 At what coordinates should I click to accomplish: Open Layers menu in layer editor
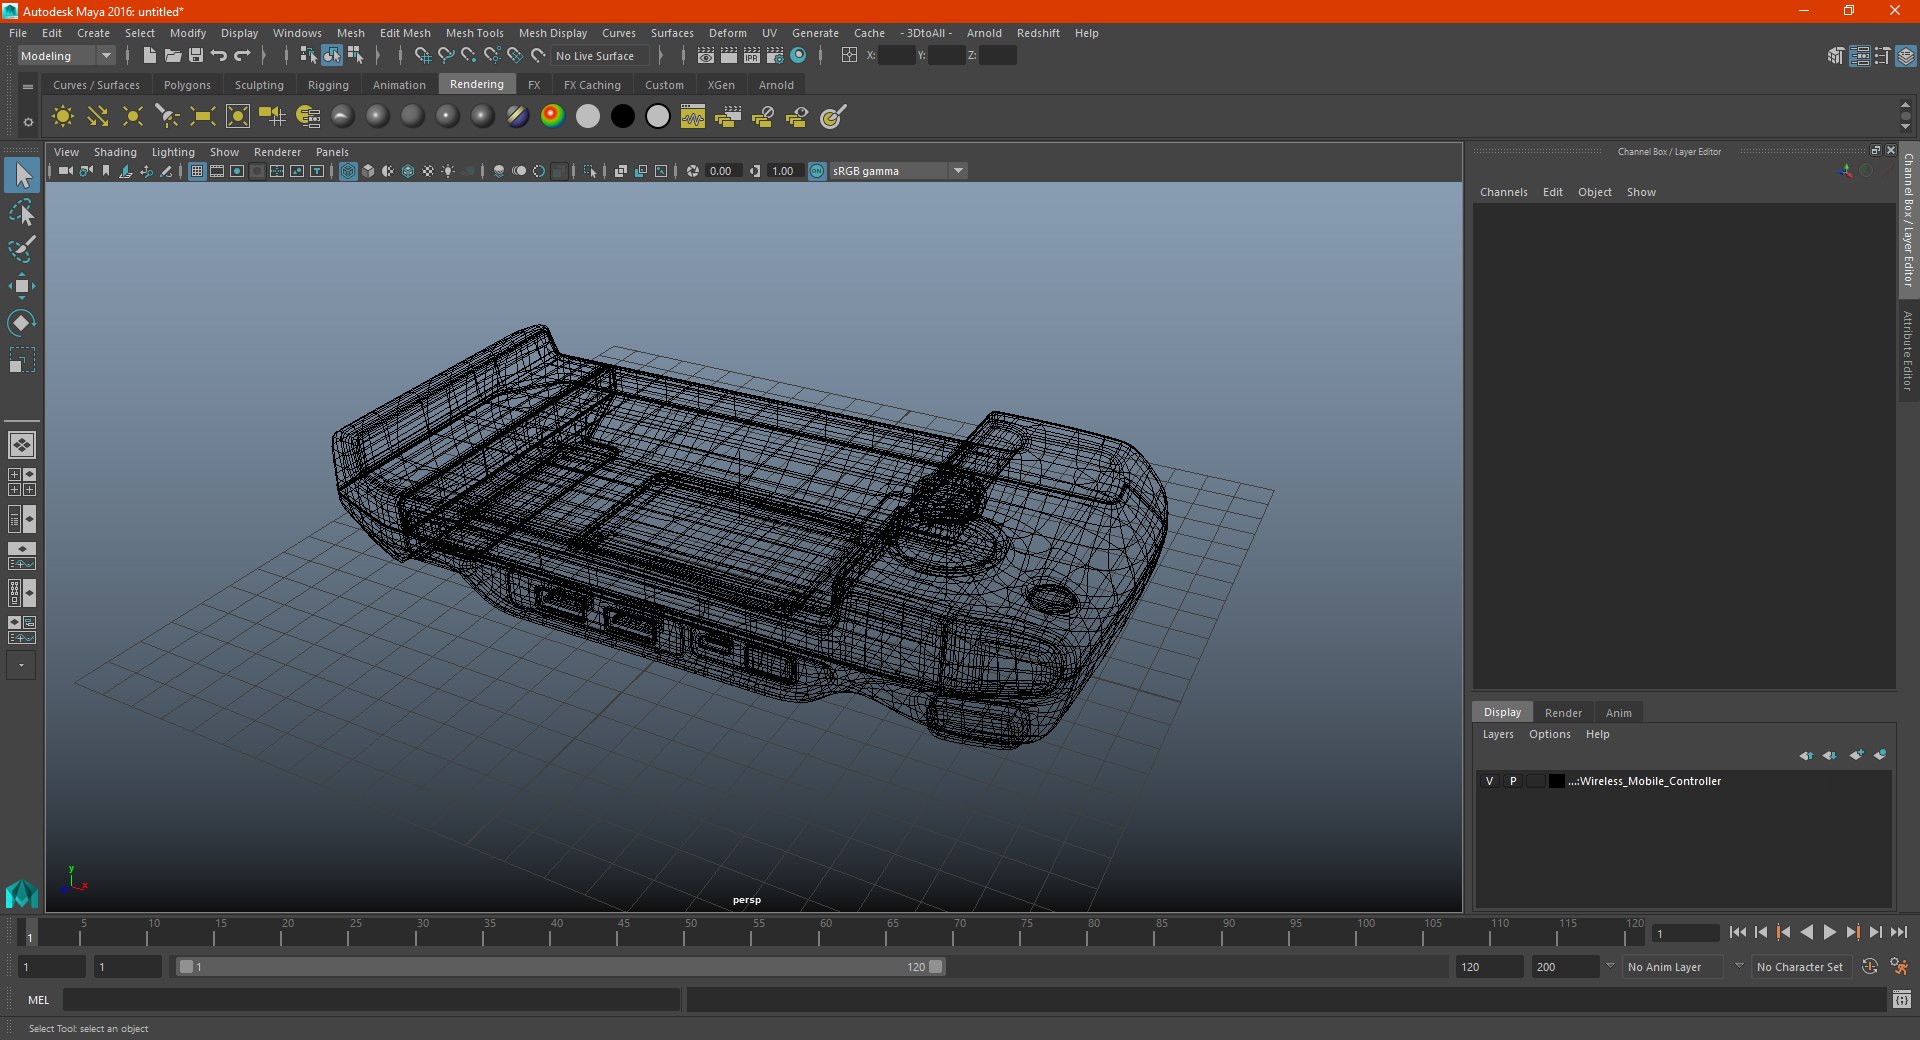1498,734
